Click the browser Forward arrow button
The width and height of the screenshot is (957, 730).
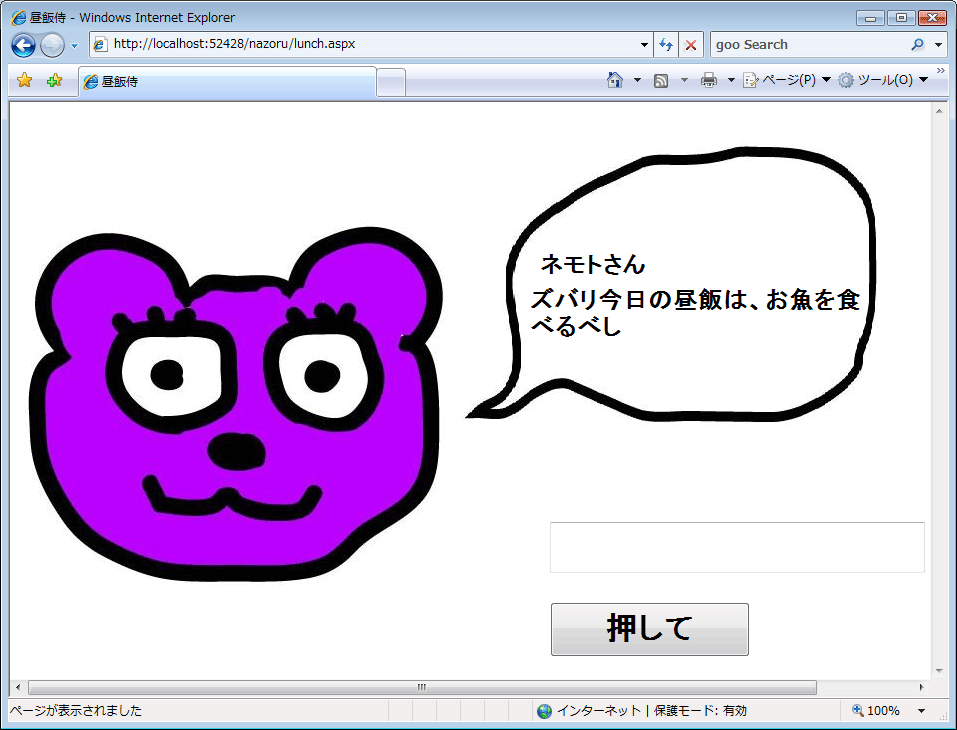52,45
